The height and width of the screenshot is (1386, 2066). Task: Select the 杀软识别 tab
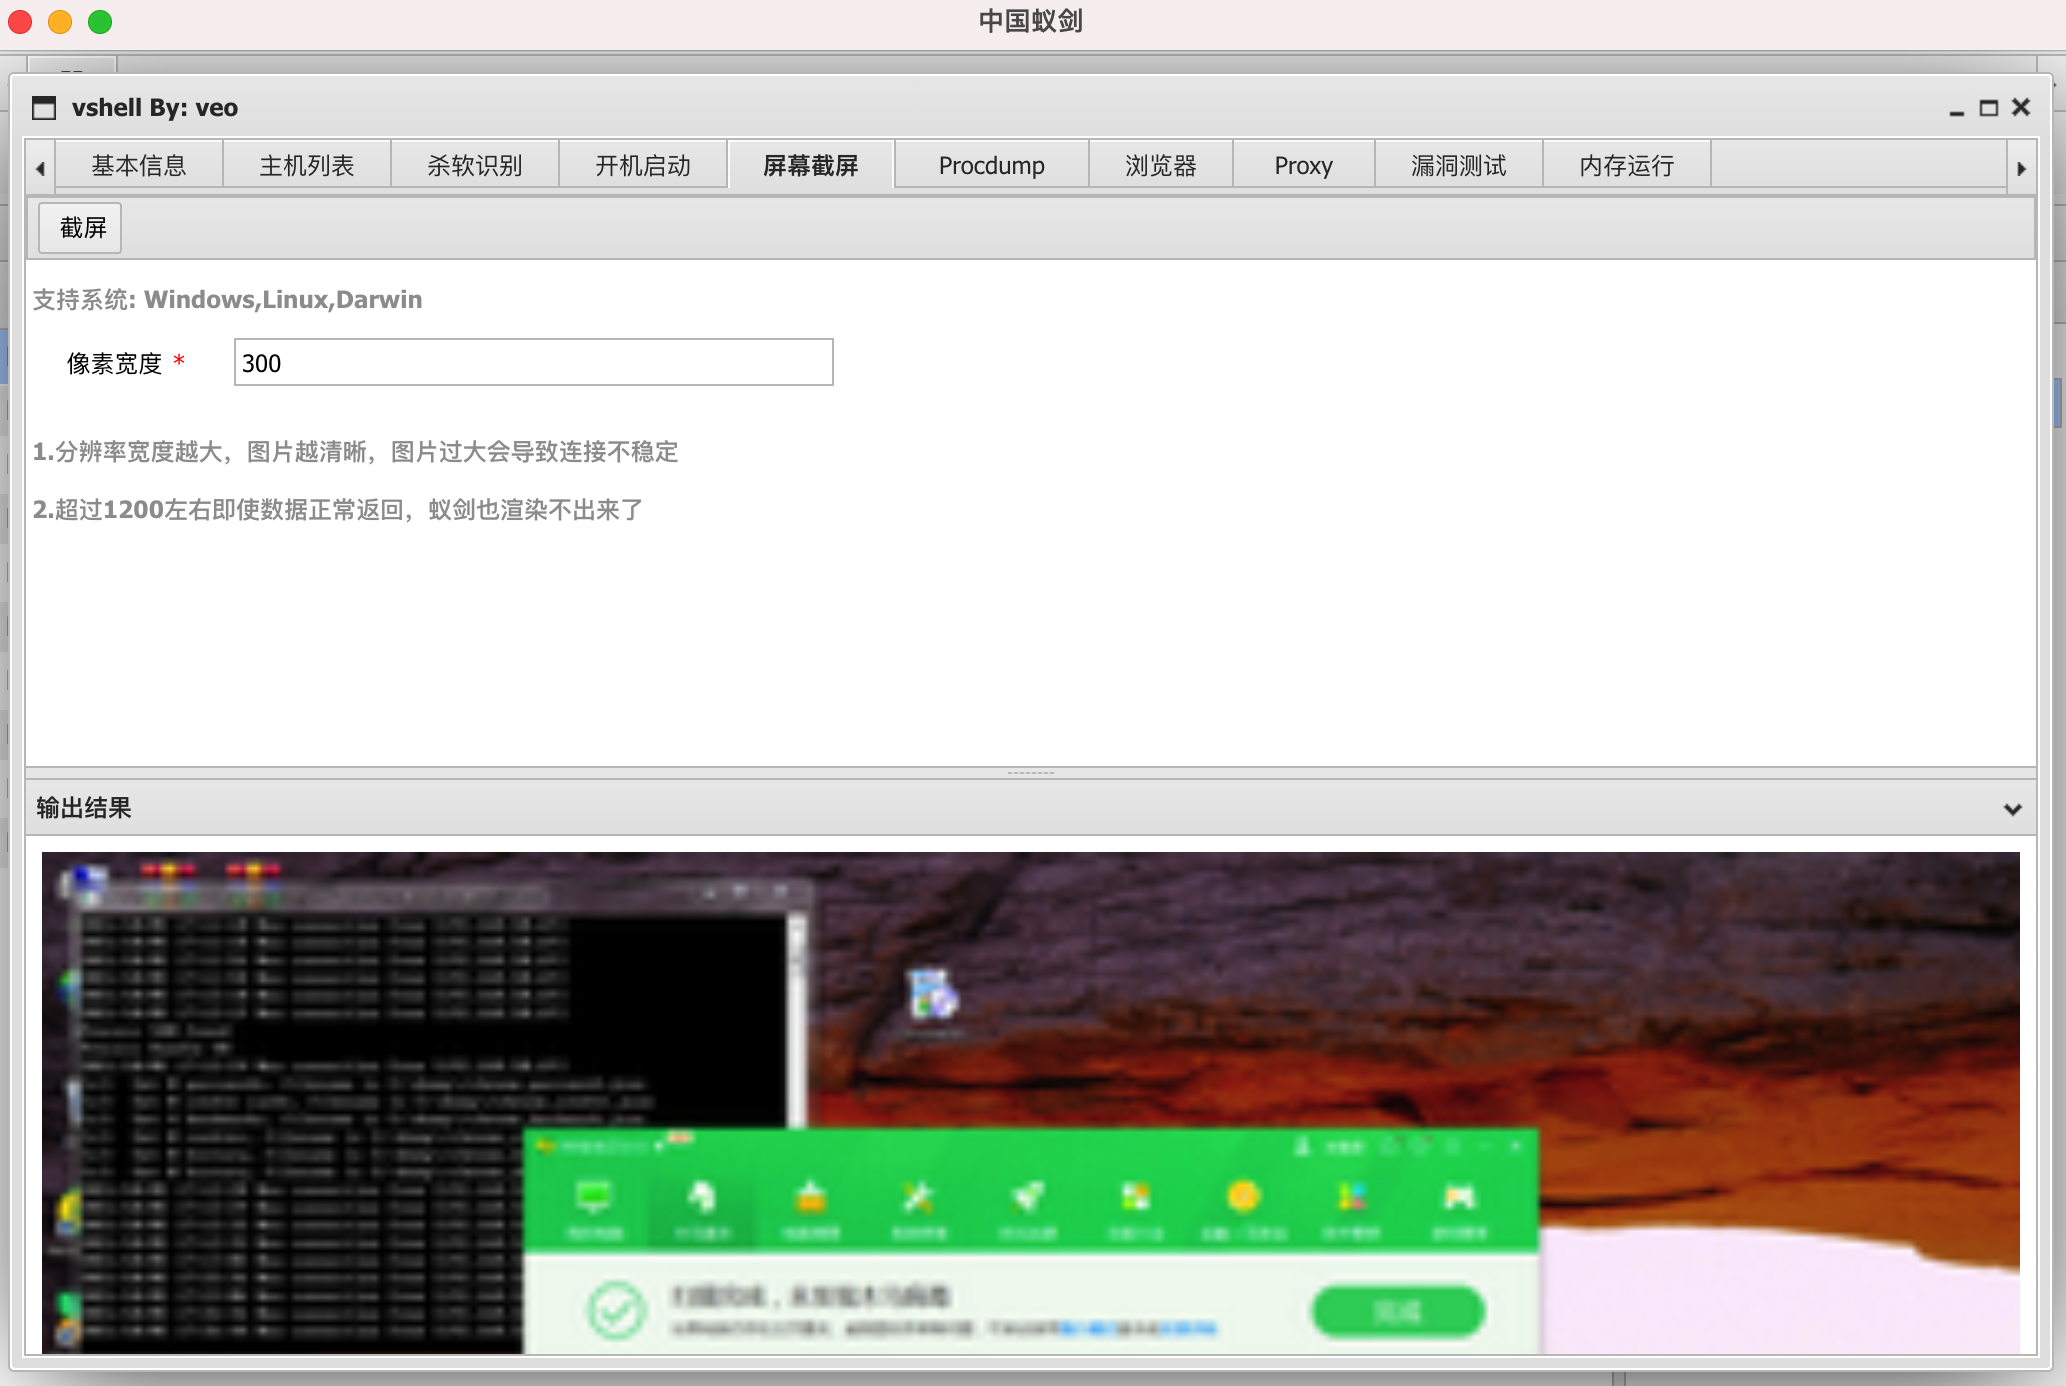(475, 166)
